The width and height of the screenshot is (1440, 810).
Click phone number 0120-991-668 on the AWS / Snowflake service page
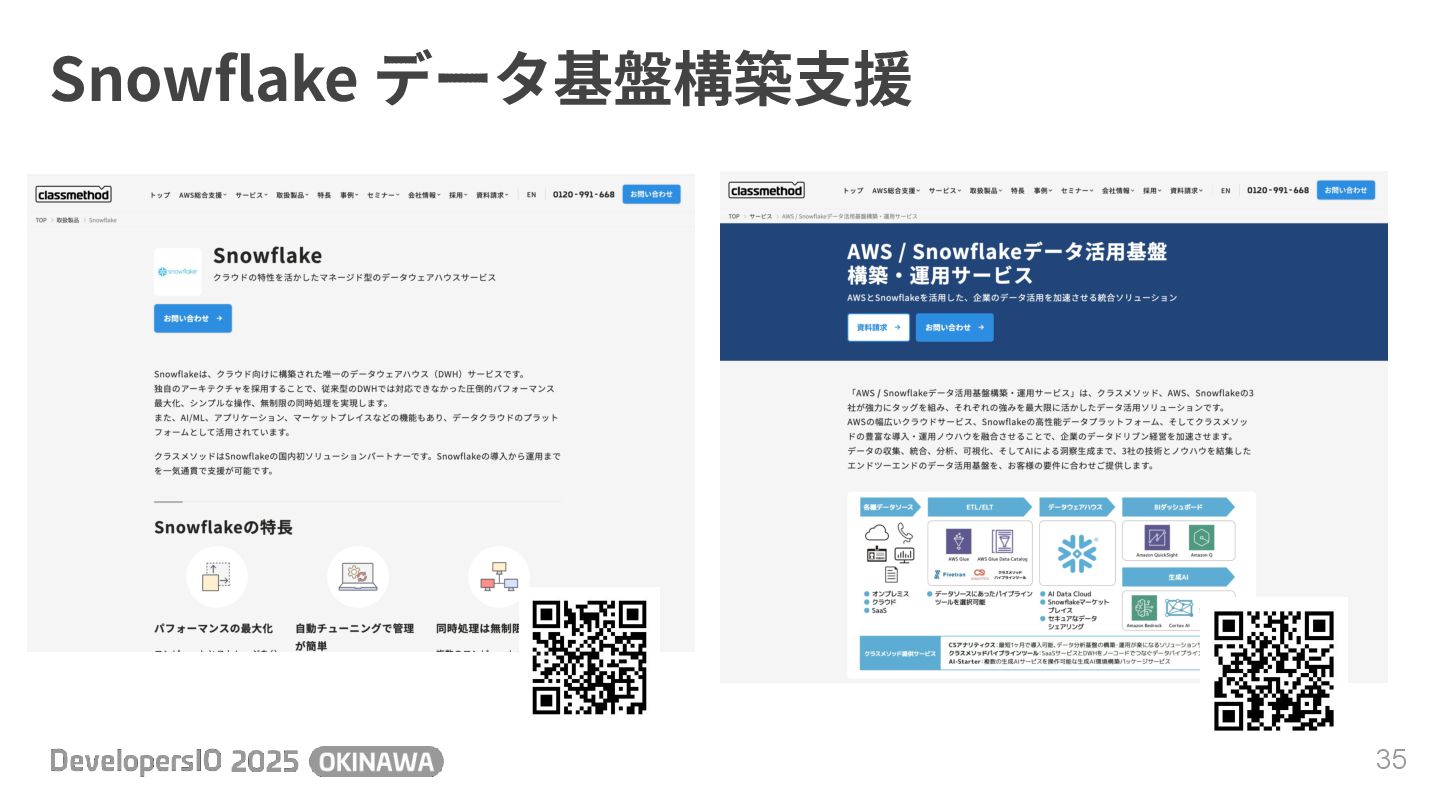[x=1278, y=190]
